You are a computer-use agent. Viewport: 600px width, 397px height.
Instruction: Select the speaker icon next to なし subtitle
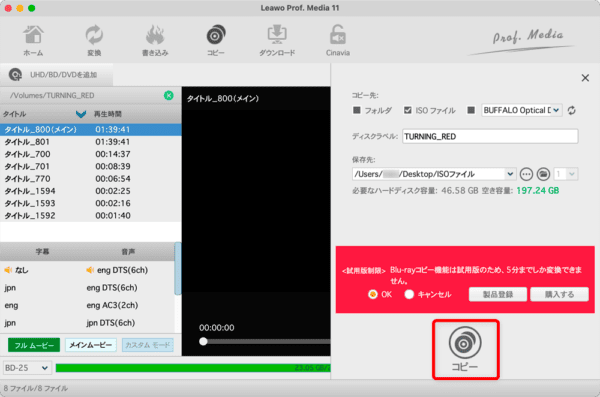click(8, 270)
